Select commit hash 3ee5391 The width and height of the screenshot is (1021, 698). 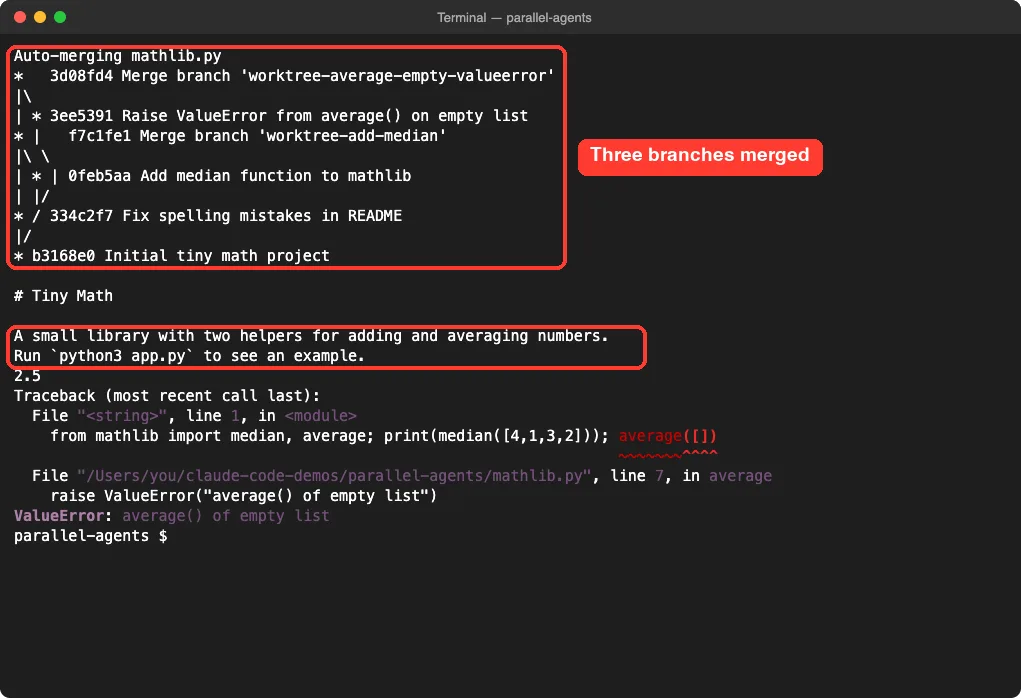[81, 116]
